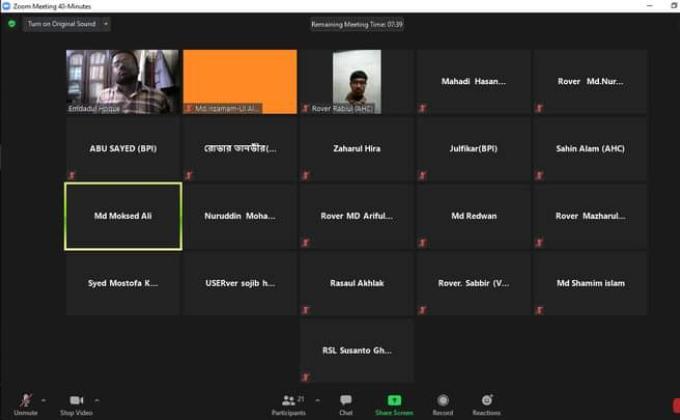The image size is (680, 420).
Task: Click muted mic icon on Zaharul Hira tile
Action: [x=306, y=175]
